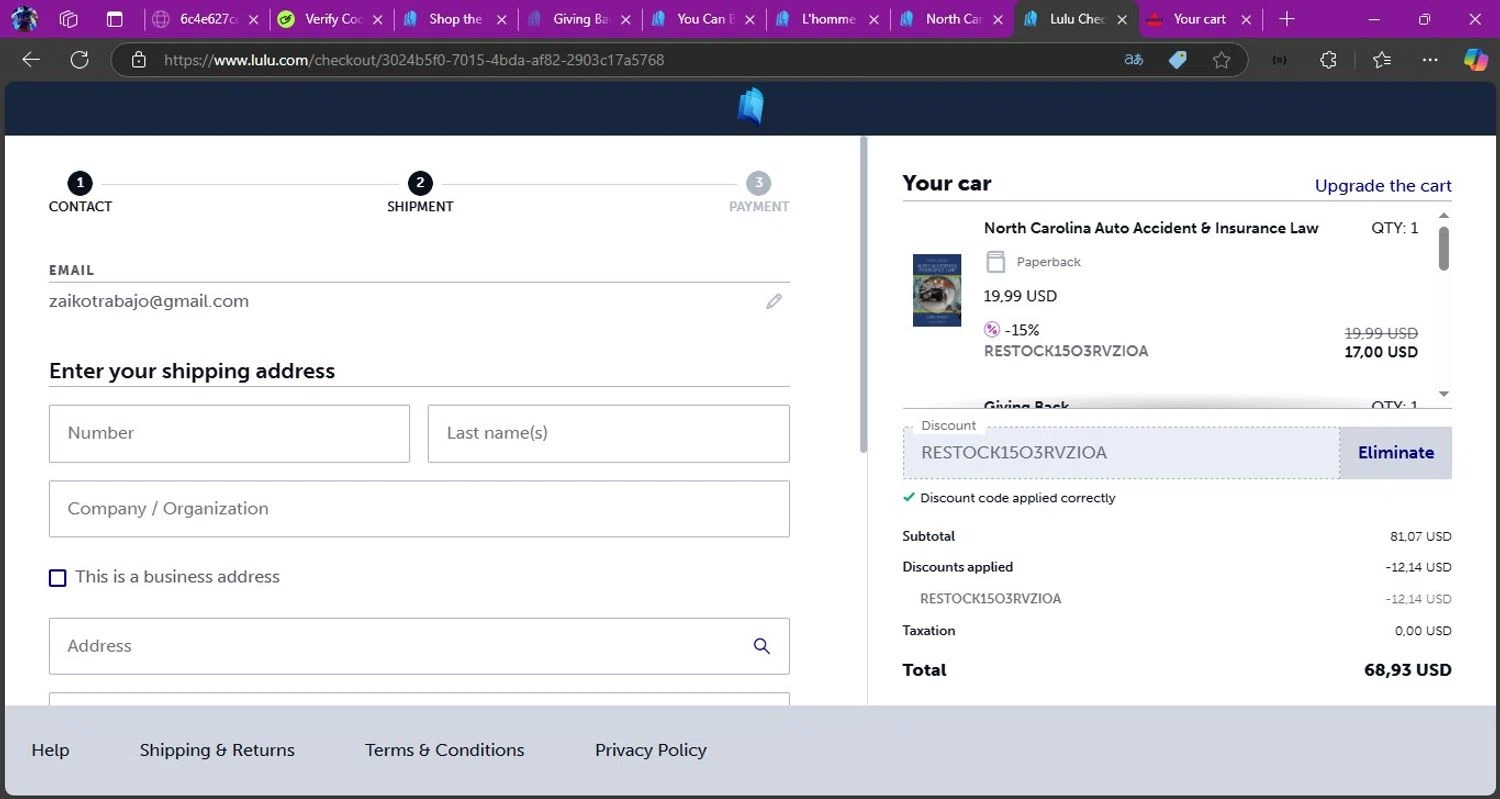1500x799 pixels.
Task: Switch to the L'homme tab
Action: coord(828,19)
